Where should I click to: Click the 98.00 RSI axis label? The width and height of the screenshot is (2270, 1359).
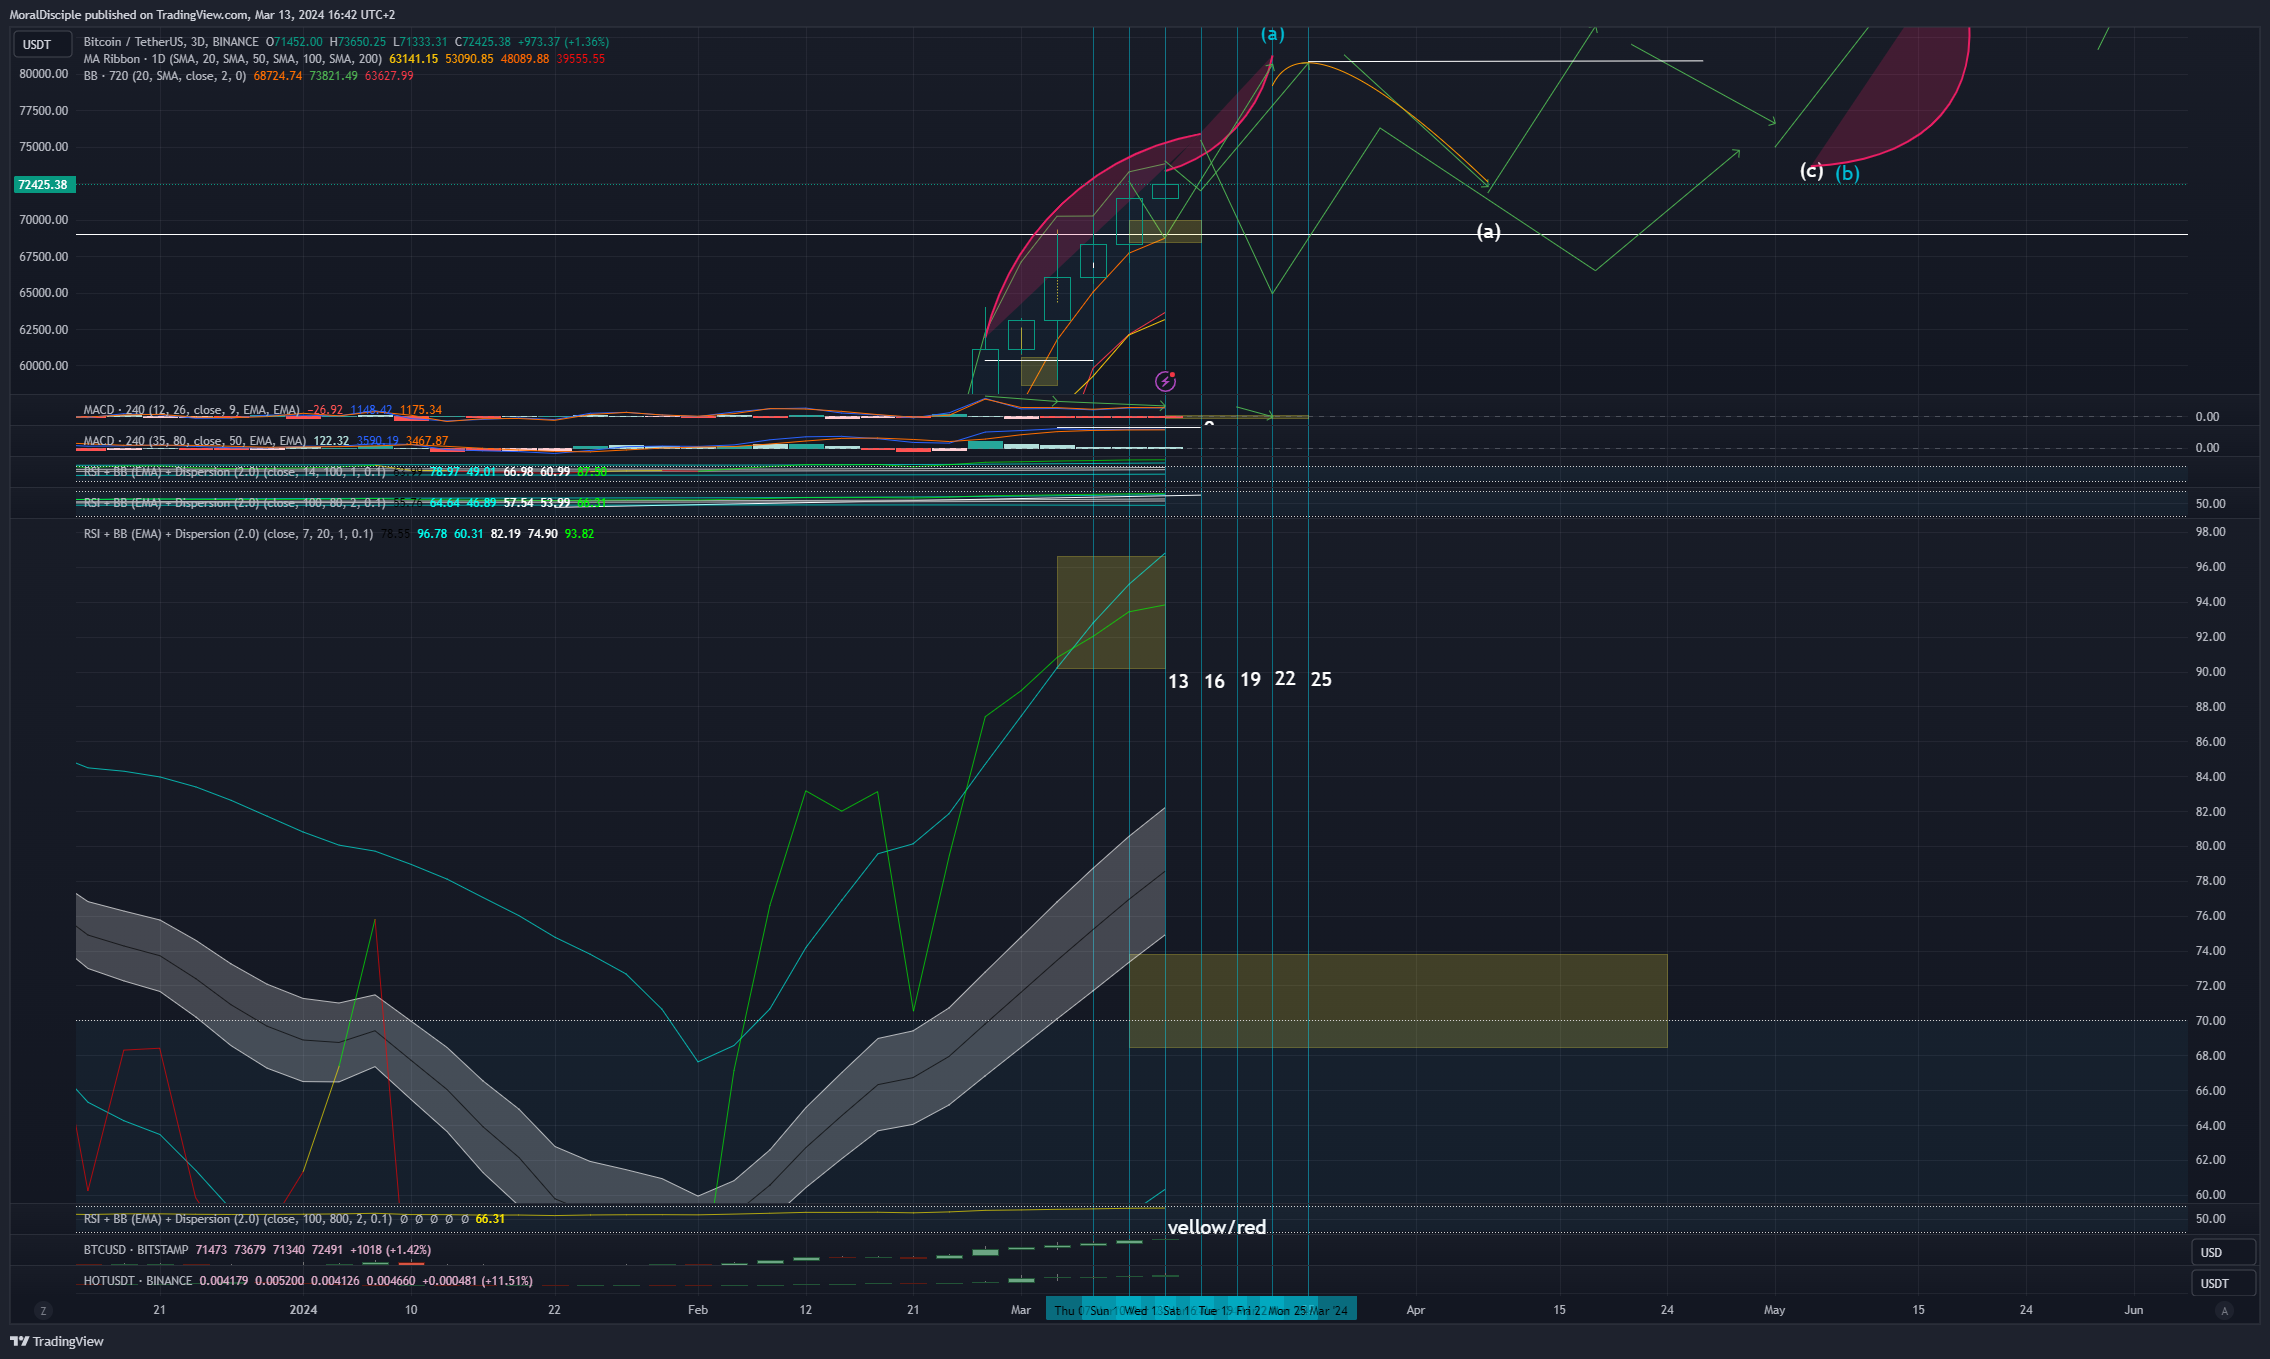coord(2210,532)
